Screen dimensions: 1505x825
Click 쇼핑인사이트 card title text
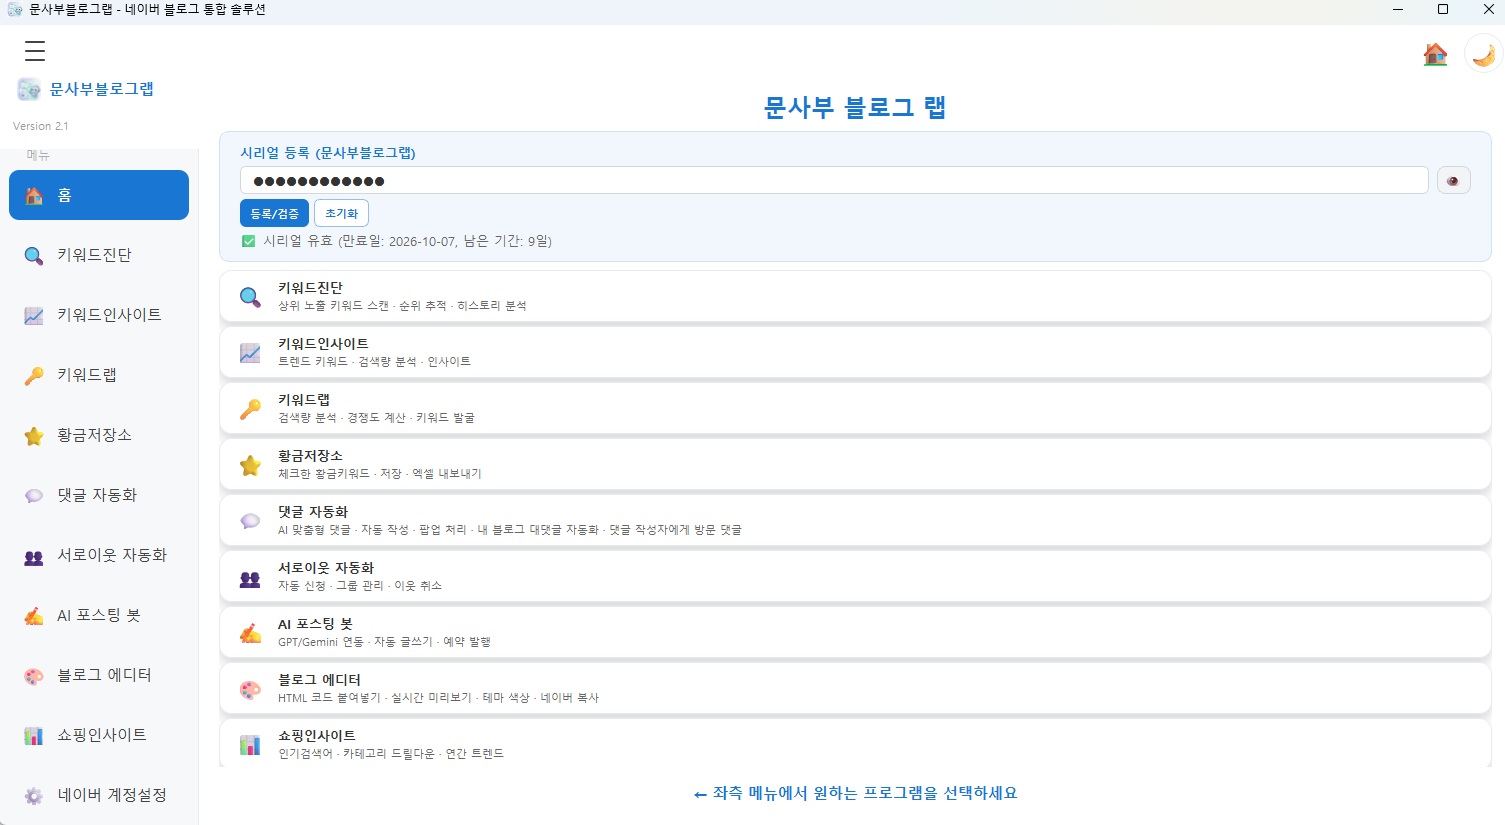click(x=316, y=735)
